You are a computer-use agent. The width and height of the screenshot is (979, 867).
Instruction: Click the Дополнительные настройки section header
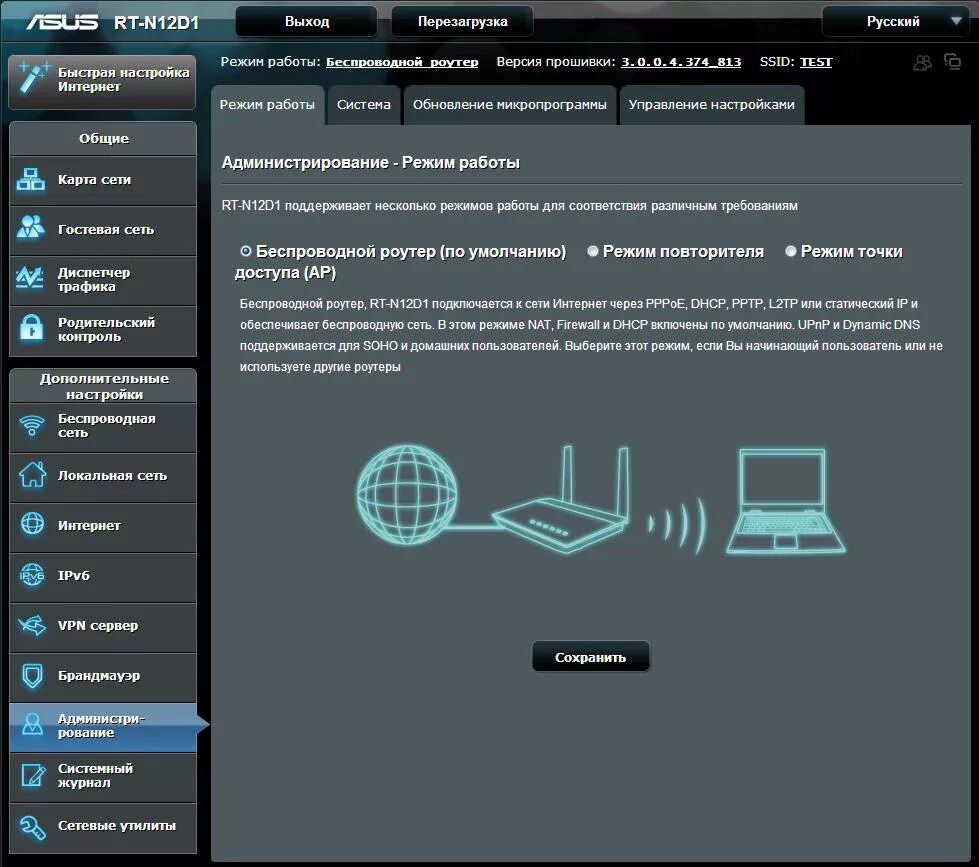103,386
